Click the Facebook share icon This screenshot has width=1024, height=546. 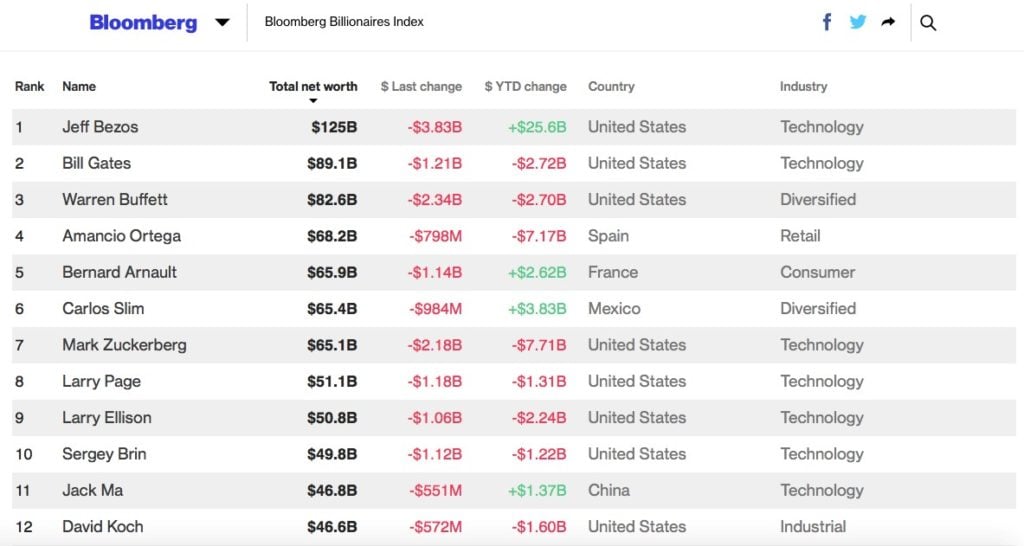[827, 22]
